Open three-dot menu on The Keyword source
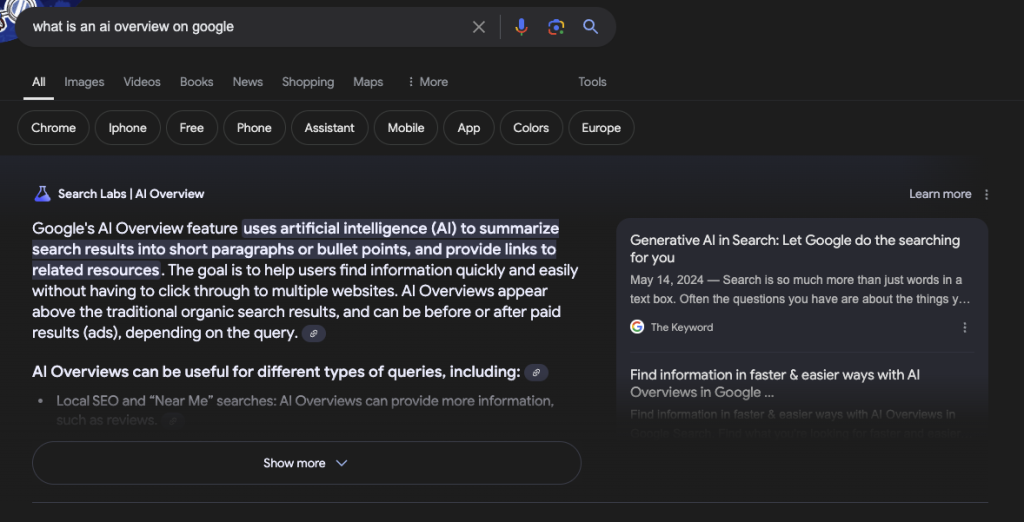 pyautogui.click(x=965, y=327)
